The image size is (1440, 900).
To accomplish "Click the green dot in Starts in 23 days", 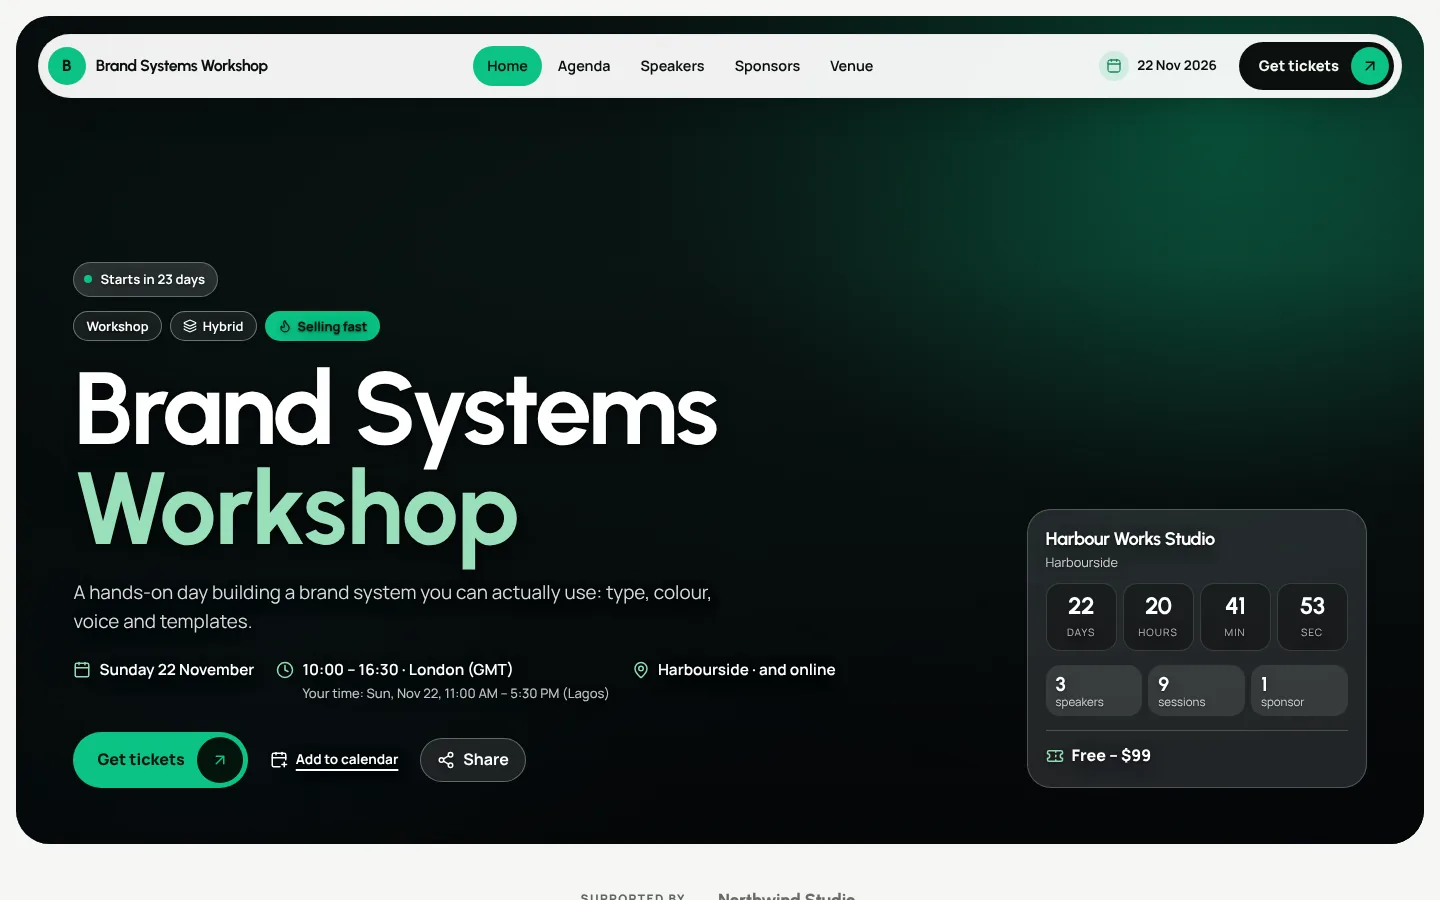I will (88, 279).
